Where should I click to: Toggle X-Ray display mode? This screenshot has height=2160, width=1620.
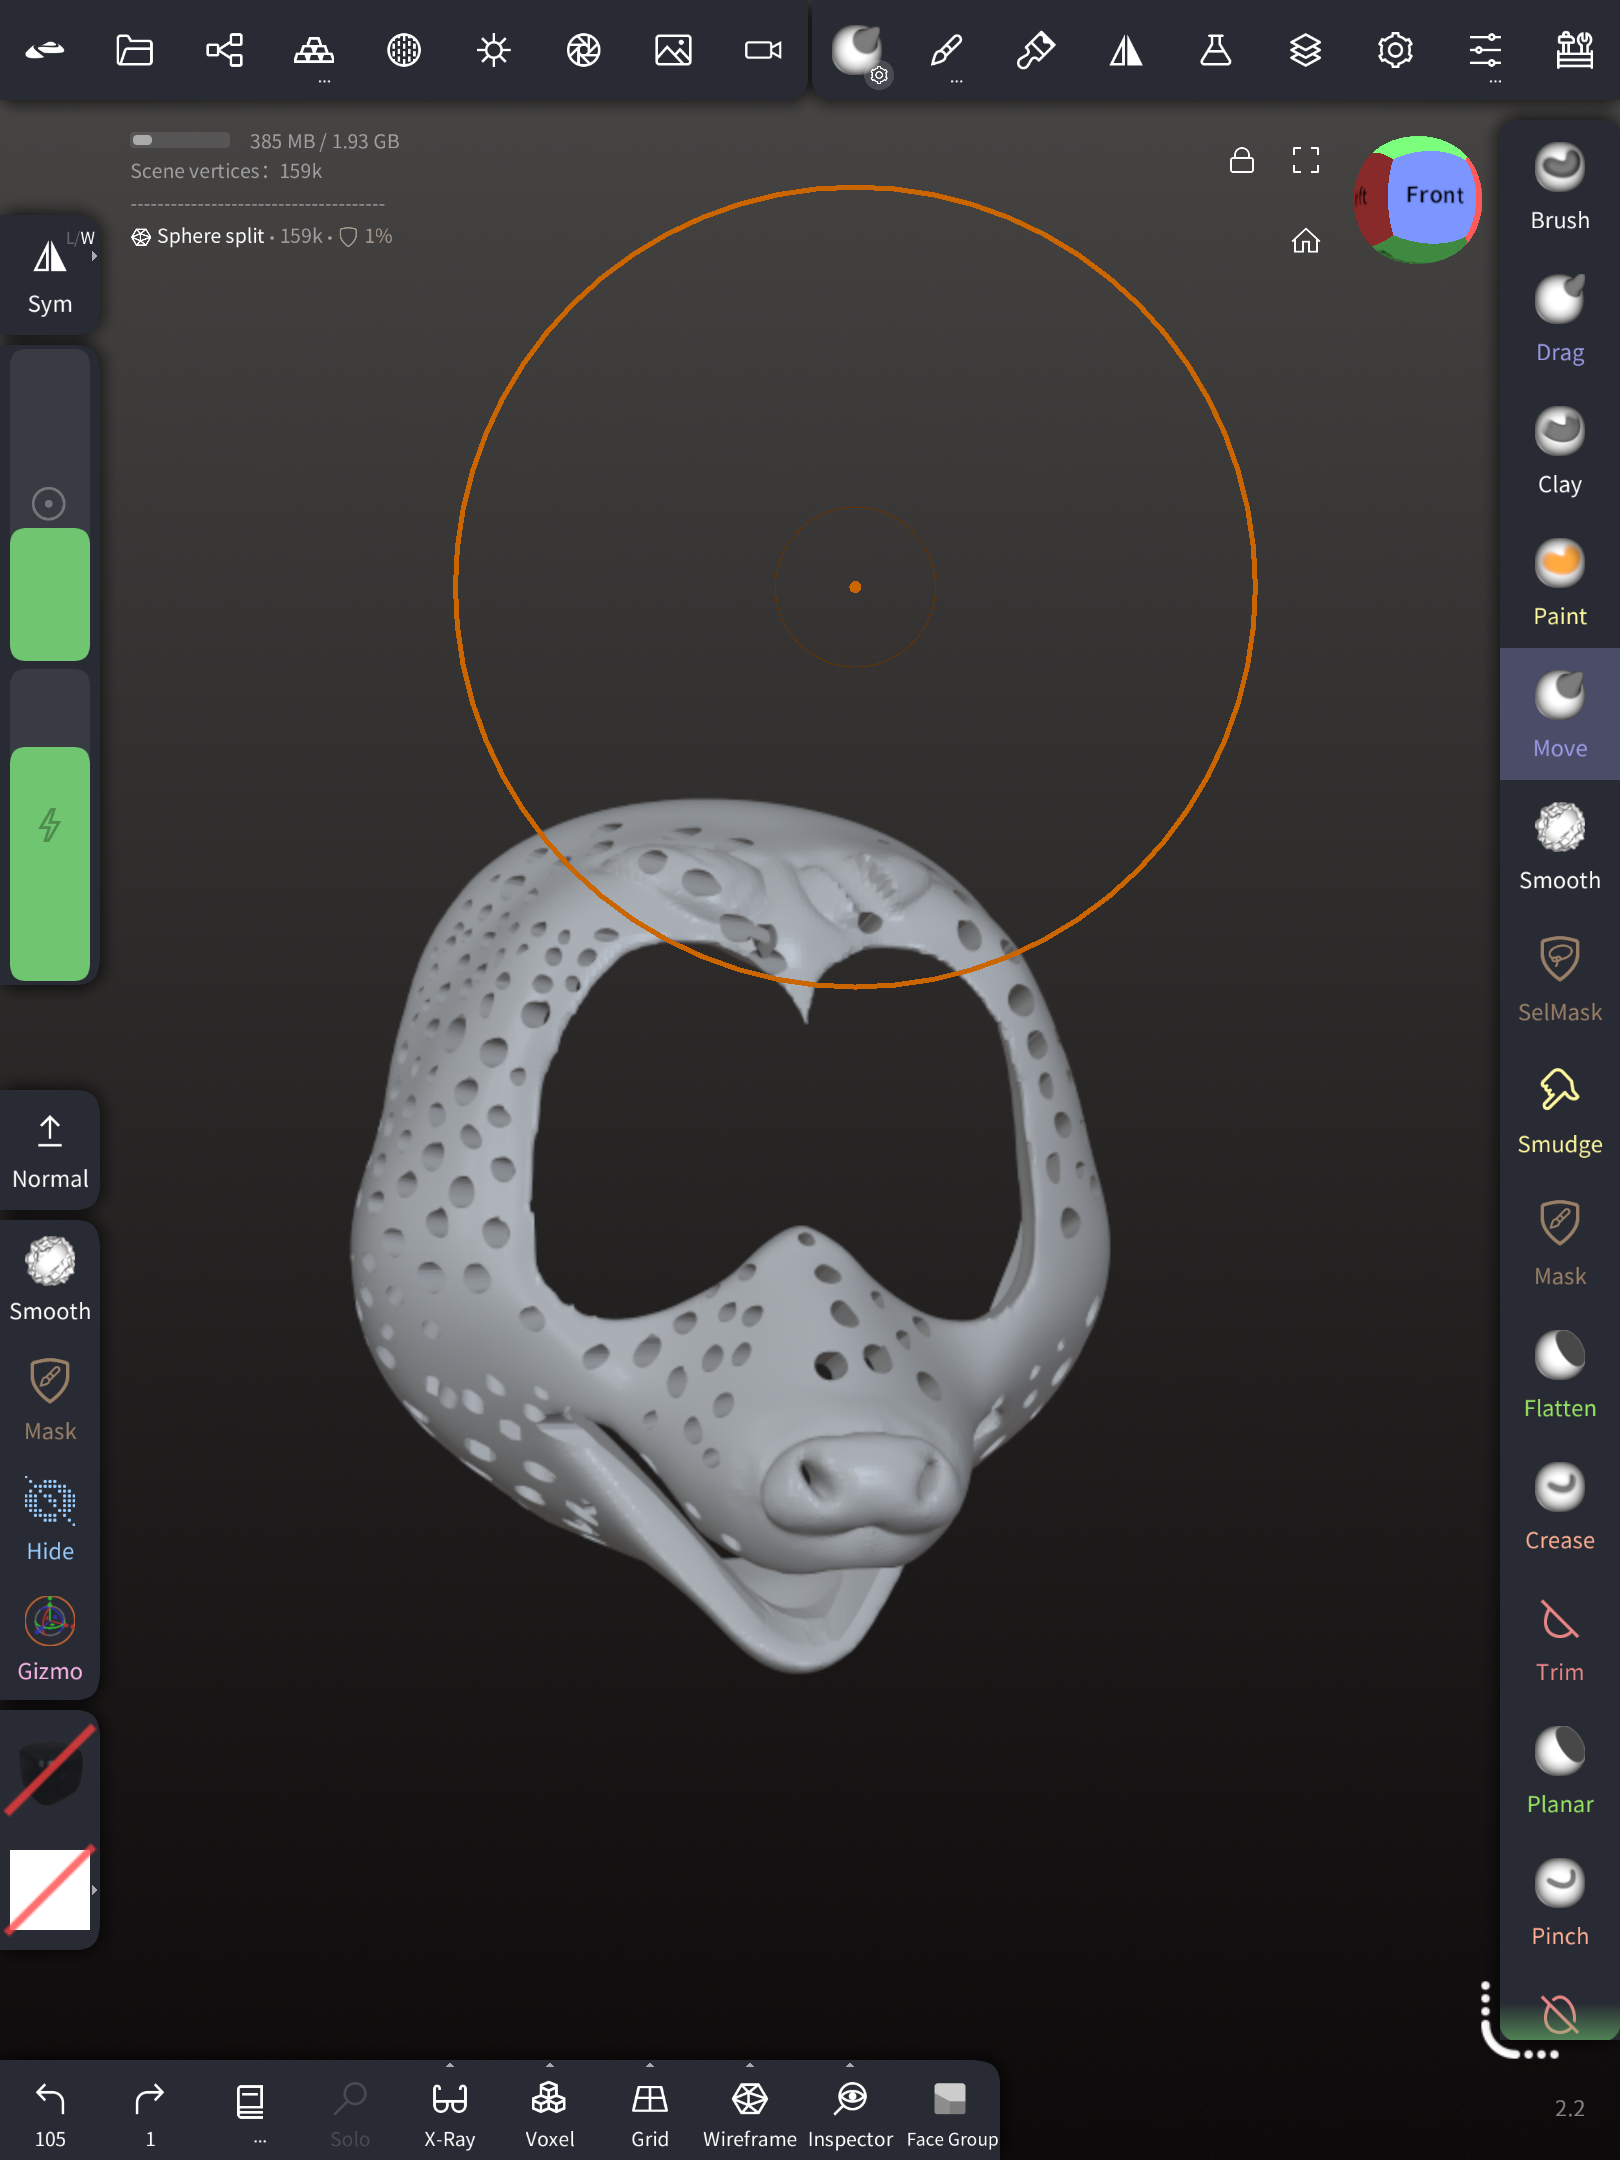click(450, 2112)
